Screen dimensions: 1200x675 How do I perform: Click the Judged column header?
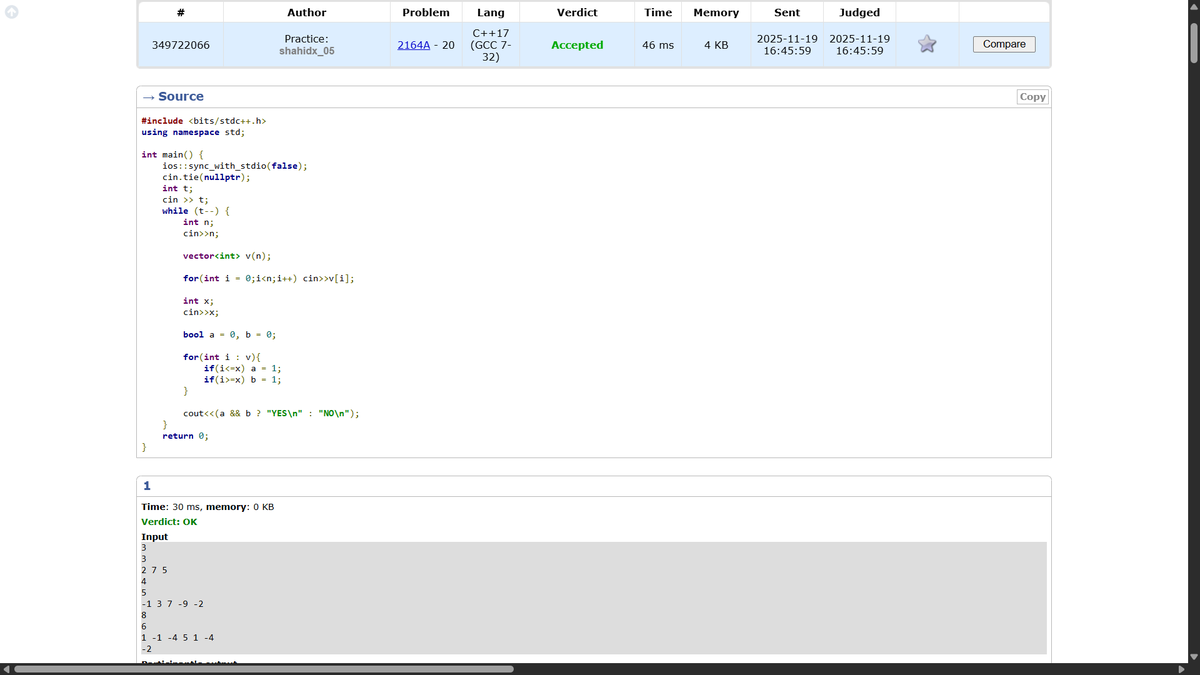pyautogui.click(x=859, y=12)
